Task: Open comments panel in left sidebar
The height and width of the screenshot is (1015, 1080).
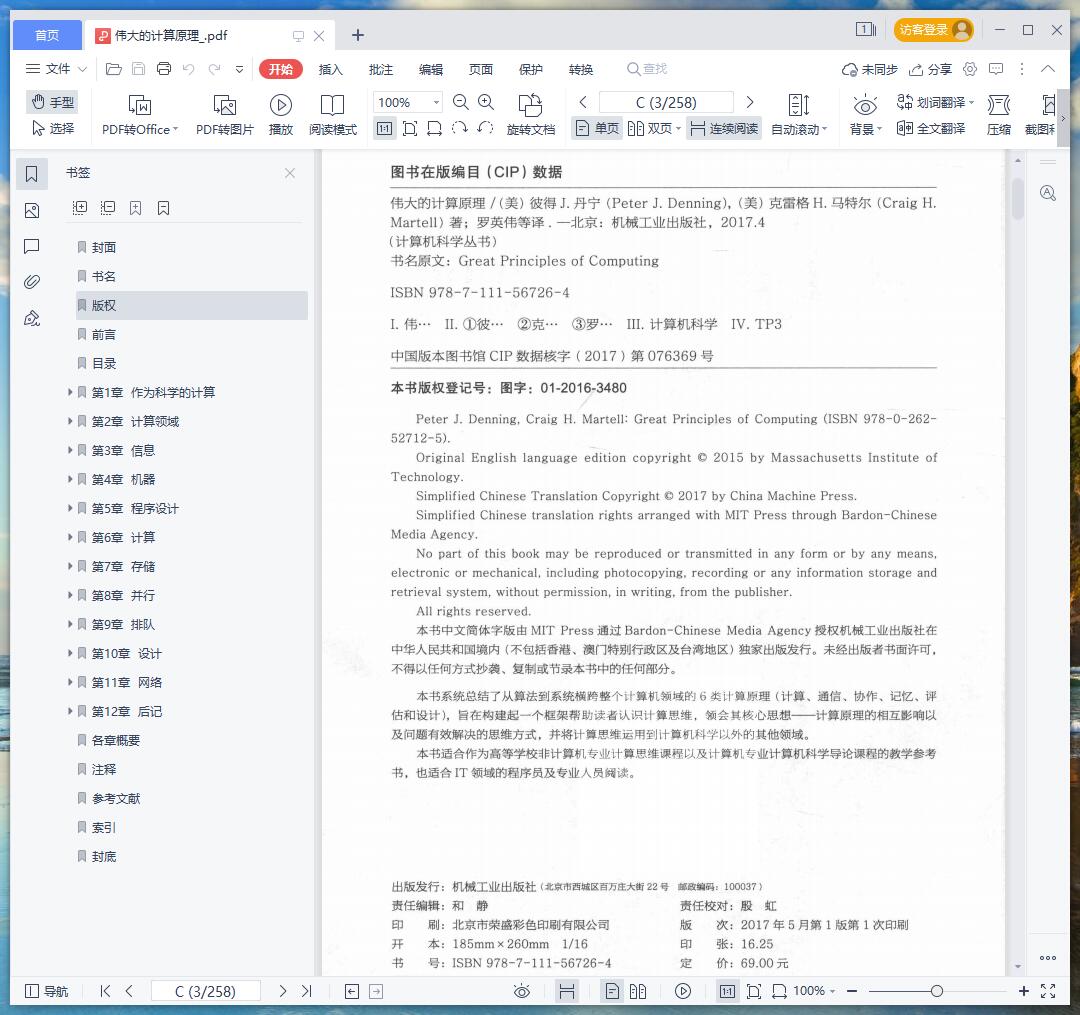Action: (x=32, y=247)
